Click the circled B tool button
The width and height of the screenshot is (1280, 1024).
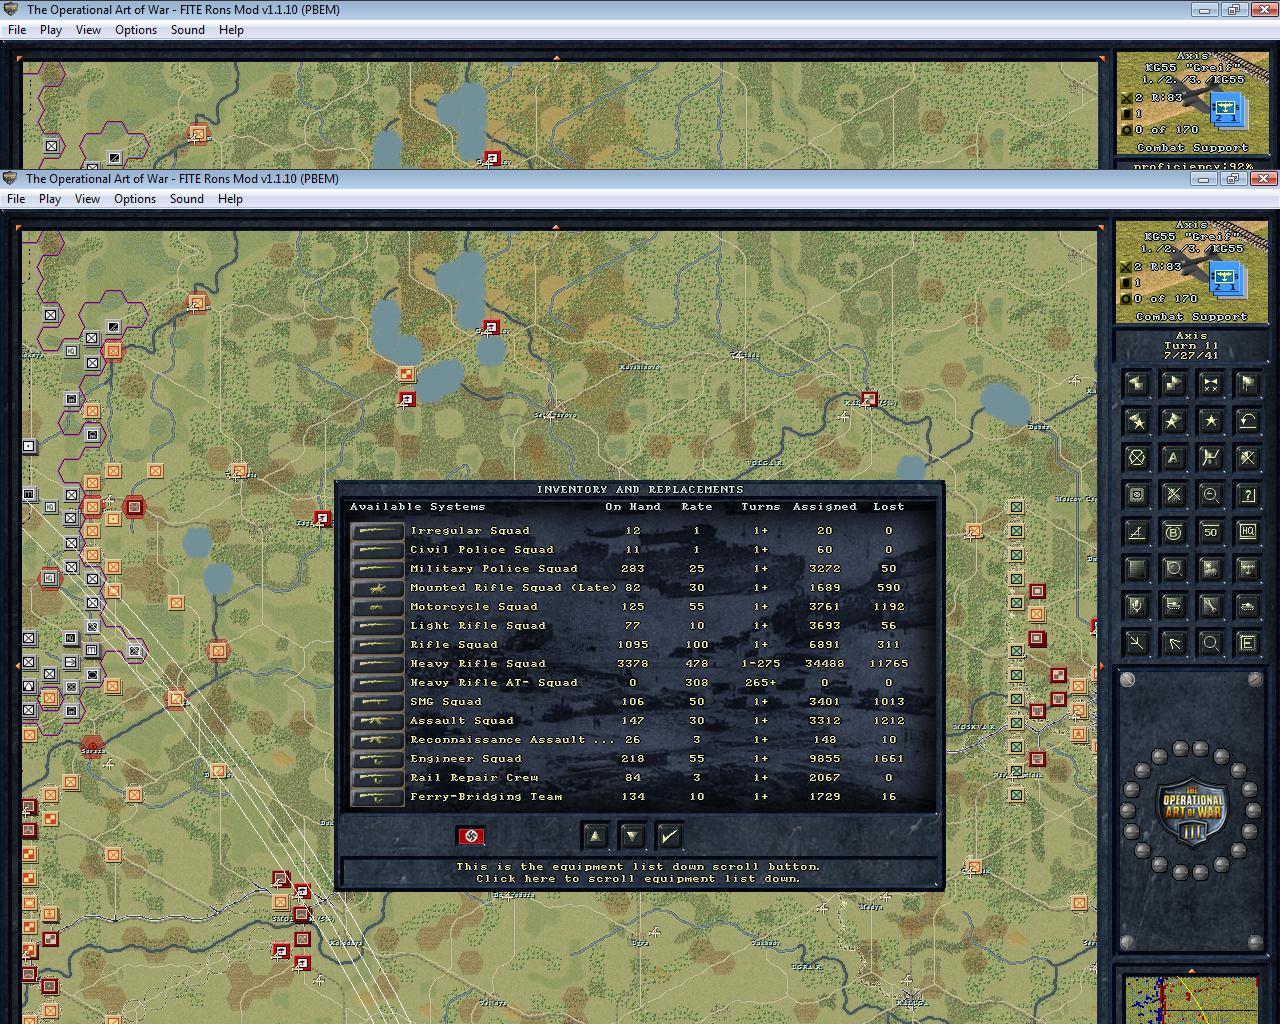tap(1173, 532)
